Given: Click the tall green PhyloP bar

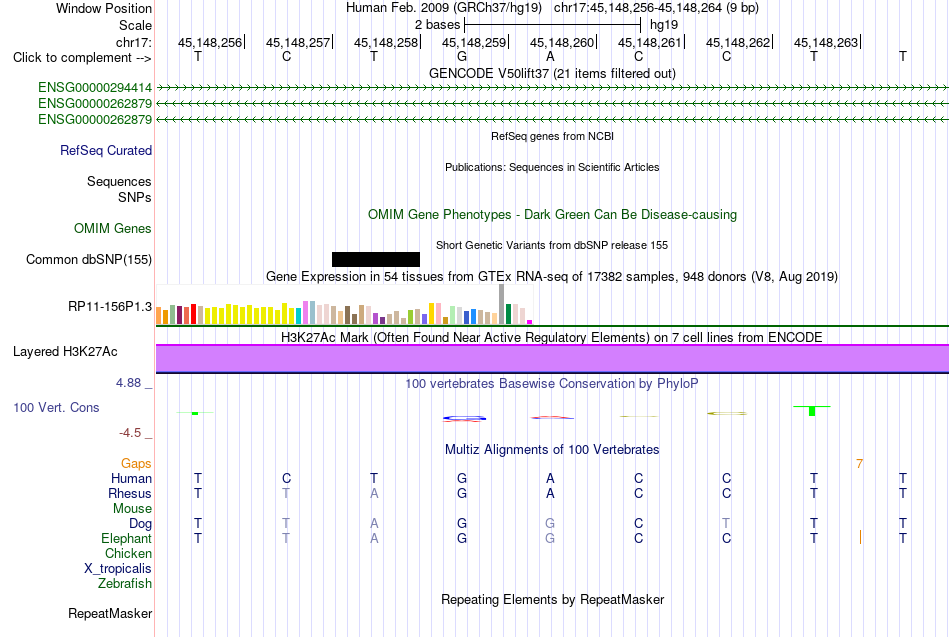Looking at the screenshot, I should click(x=812, y=411).
